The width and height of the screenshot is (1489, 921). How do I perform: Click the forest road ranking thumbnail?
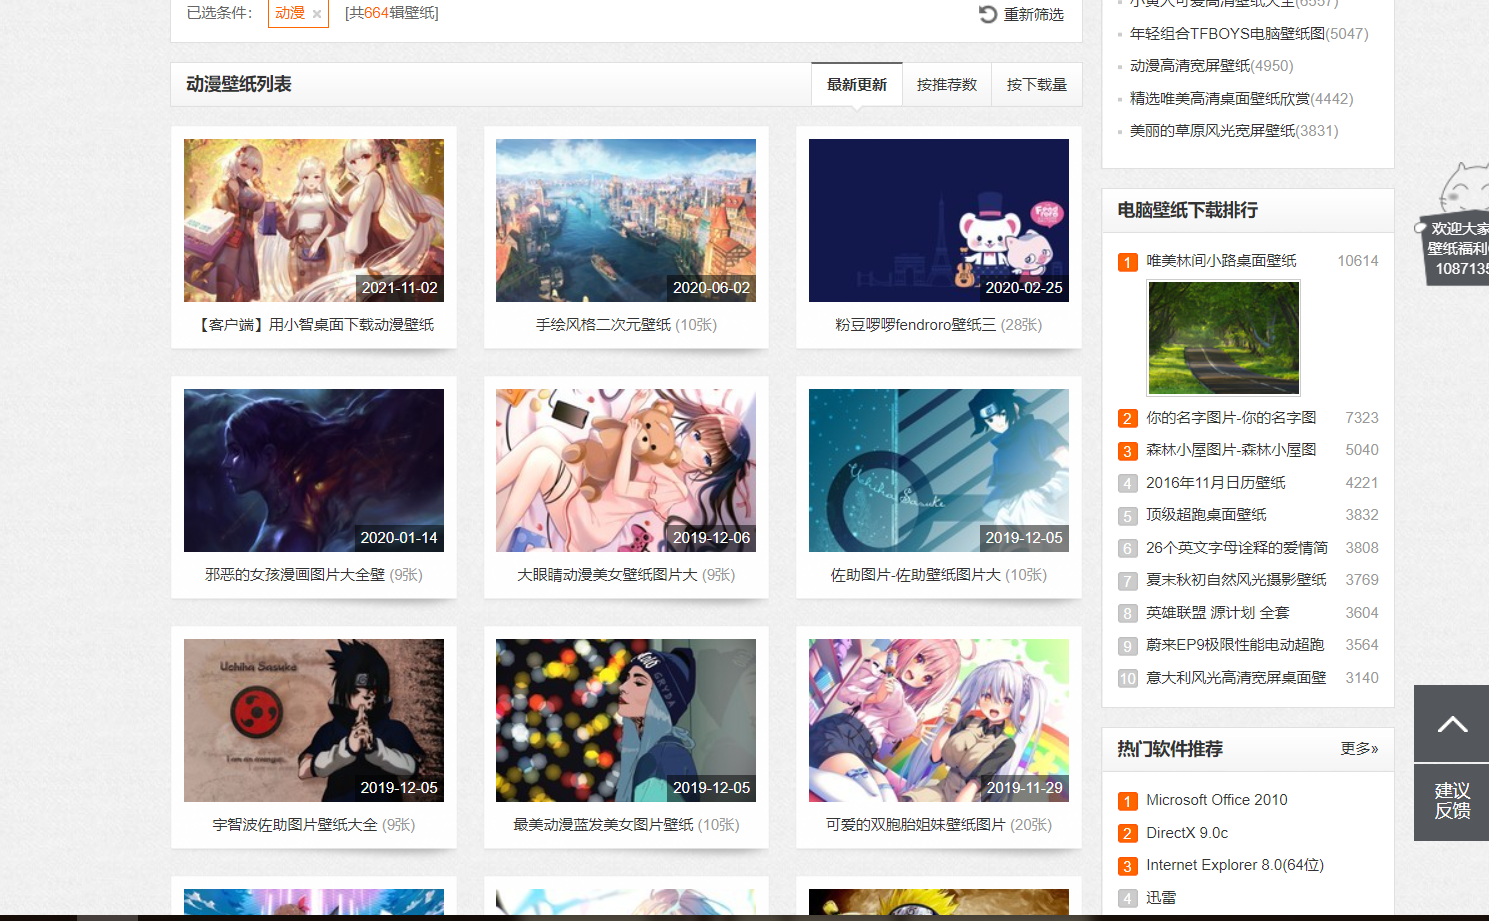click(x=1224, y=338)
